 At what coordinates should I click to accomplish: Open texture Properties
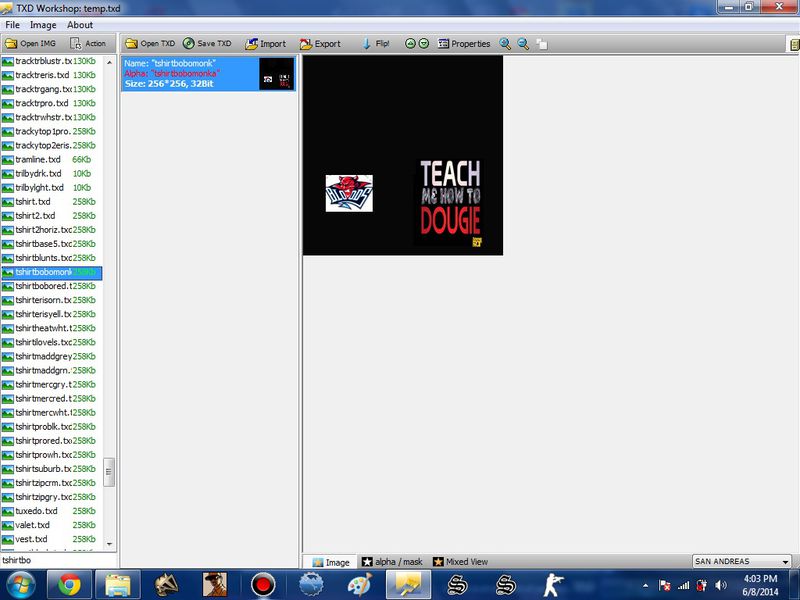click(x=464, y=44)
